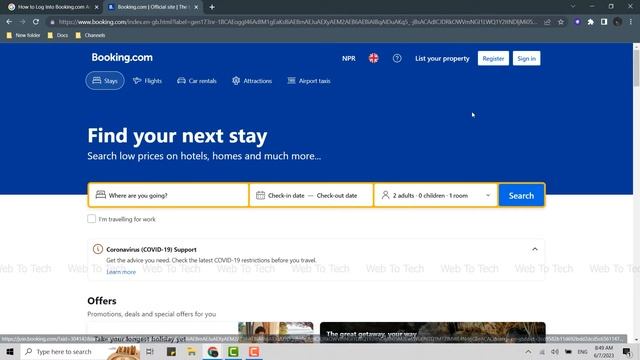Open the Car rentals tab

click(197, 81)
